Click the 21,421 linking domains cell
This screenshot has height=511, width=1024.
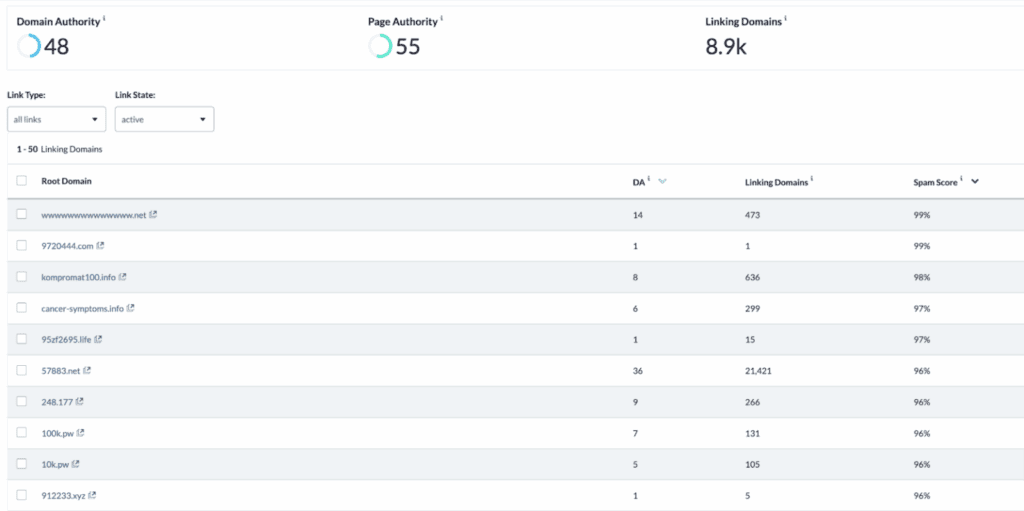(758, 371)
